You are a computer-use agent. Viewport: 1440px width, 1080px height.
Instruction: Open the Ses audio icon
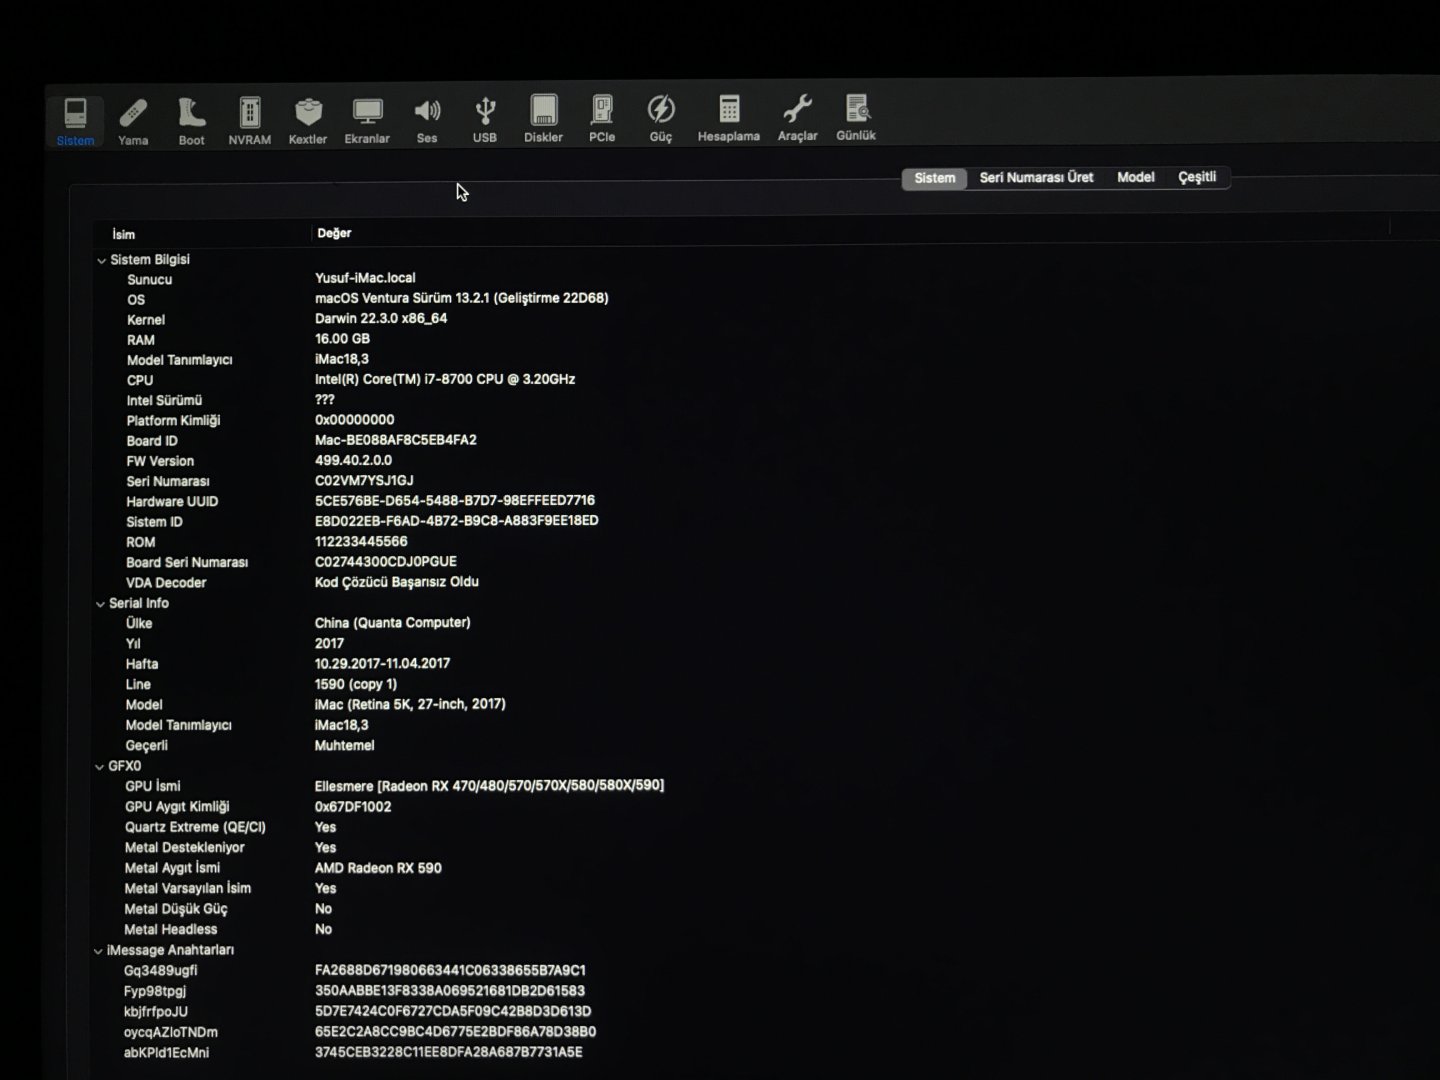[x=427, y=122]
